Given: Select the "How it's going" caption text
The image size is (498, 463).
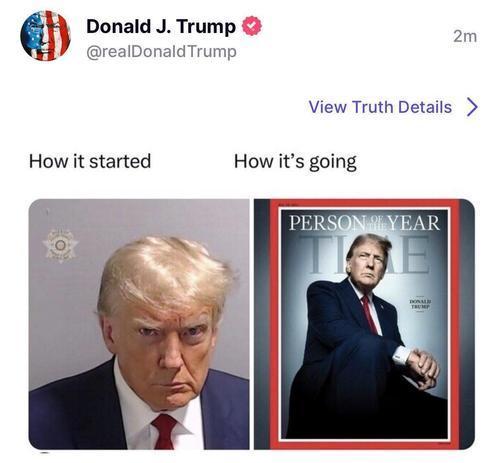Looking at the screenshot, I should [295, 162].
